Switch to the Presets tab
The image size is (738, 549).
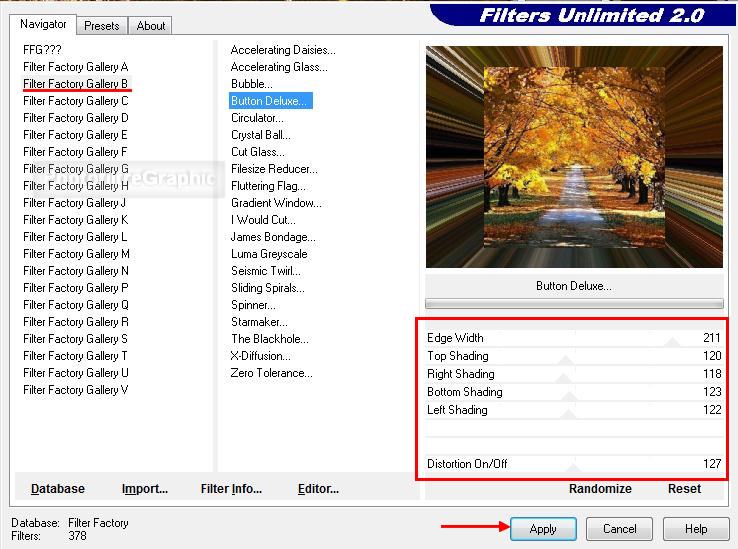click(102, 26)
